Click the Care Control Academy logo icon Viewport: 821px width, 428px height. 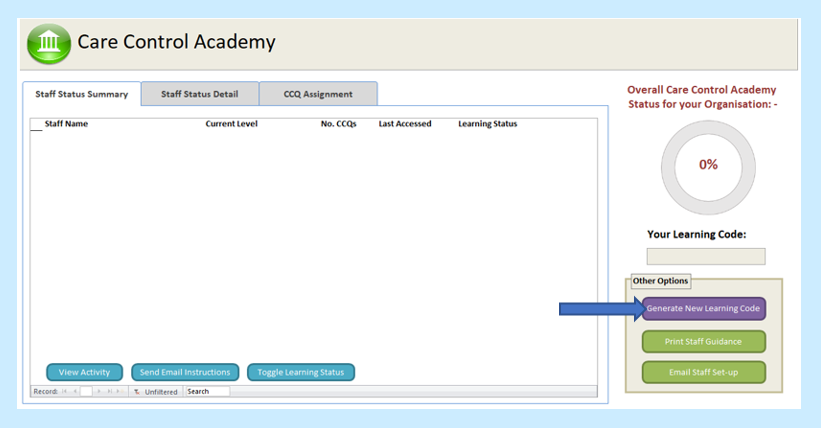[49, 43]
